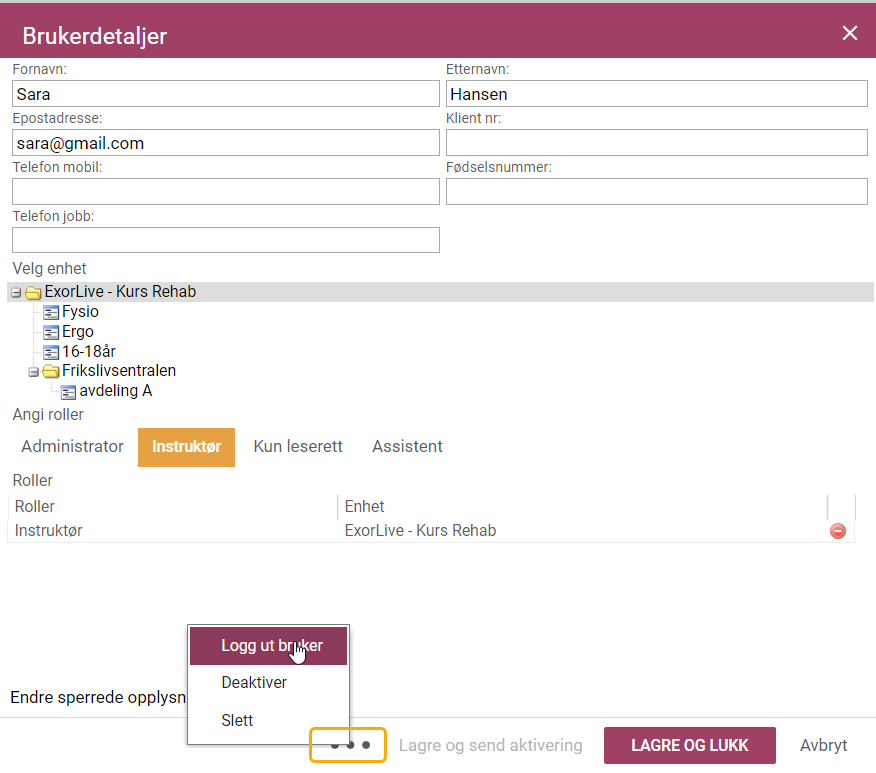Viewport: 876px width, 773px height.
Task: Click the 16-18år unit icon
Action: [x=51, y=352]
